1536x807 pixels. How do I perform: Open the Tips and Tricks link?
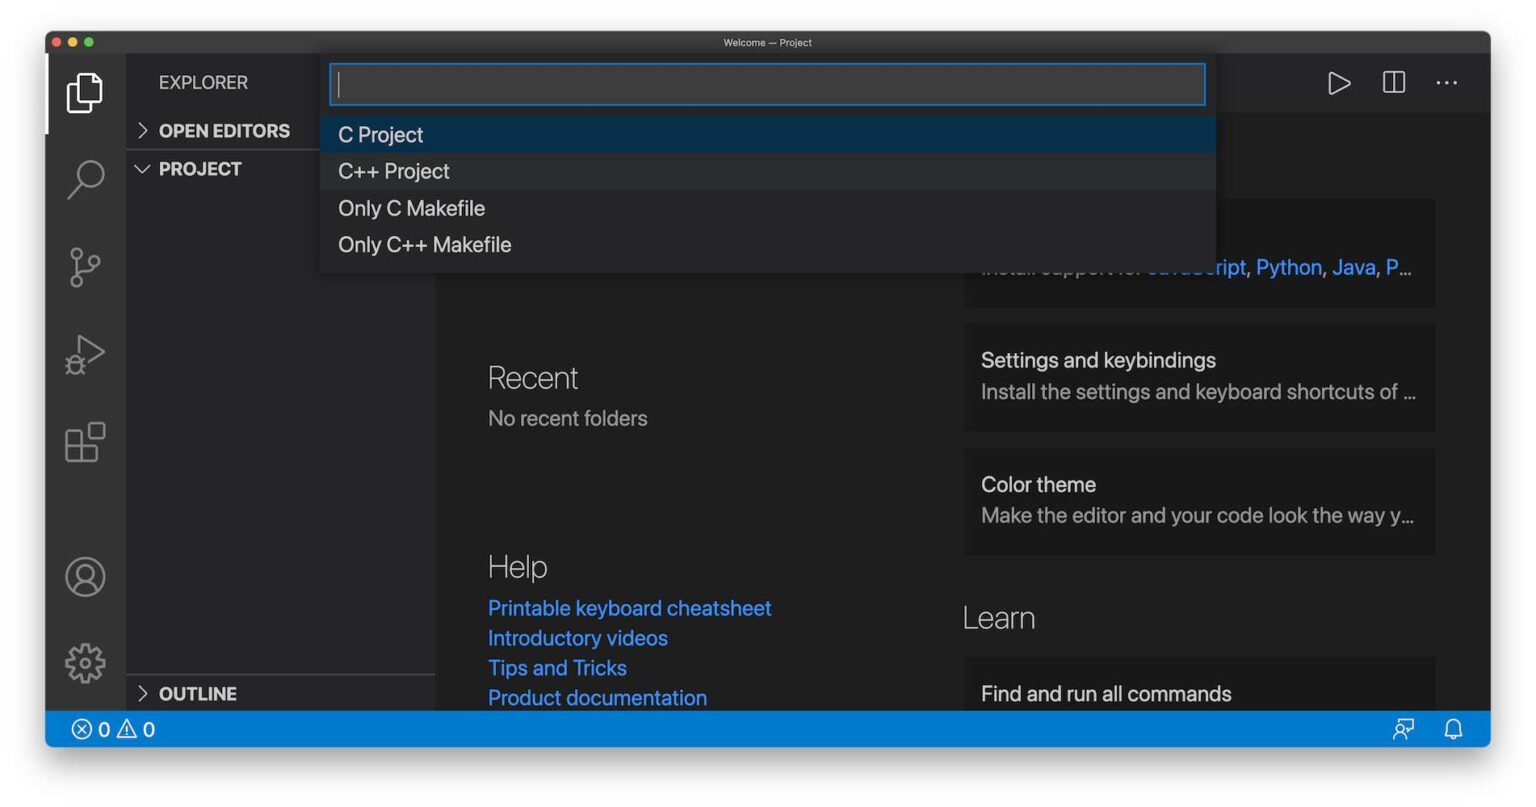coord(557,667)
